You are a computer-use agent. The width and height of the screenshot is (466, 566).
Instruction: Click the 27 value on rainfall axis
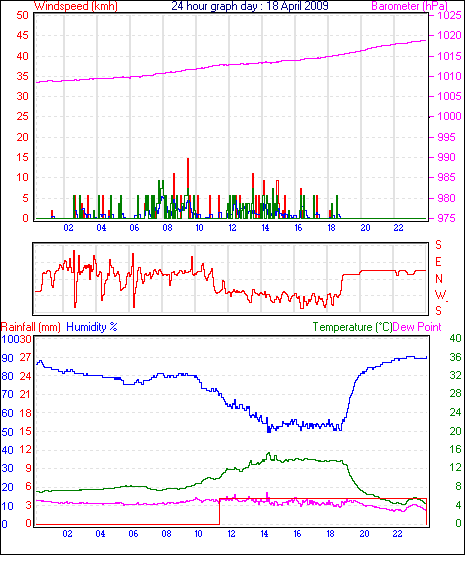click(x=25, y=357)
